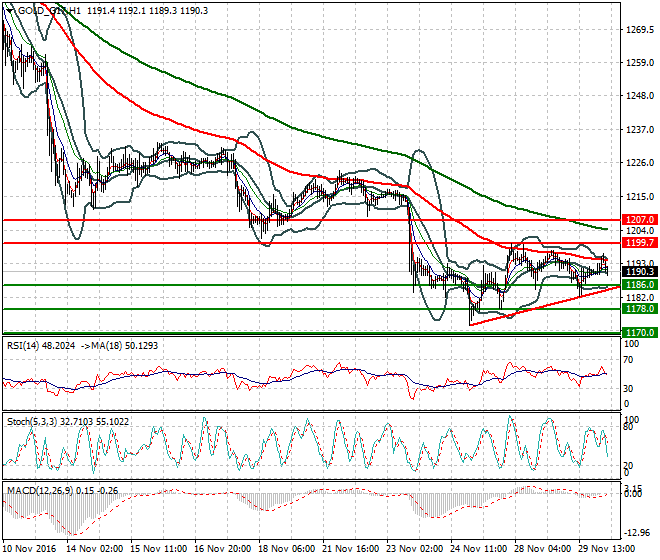Click the 1237.0 price axis value
This screenshot has width=660, height=560.
pos(640,130)
